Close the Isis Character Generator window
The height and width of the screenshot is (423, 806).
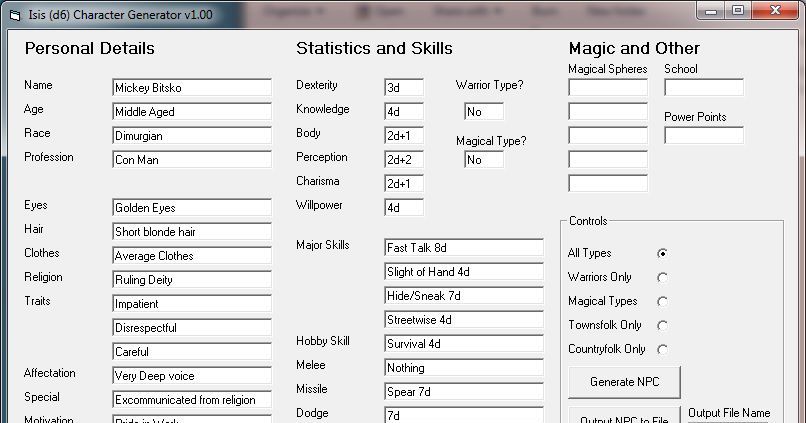[776, 10]
